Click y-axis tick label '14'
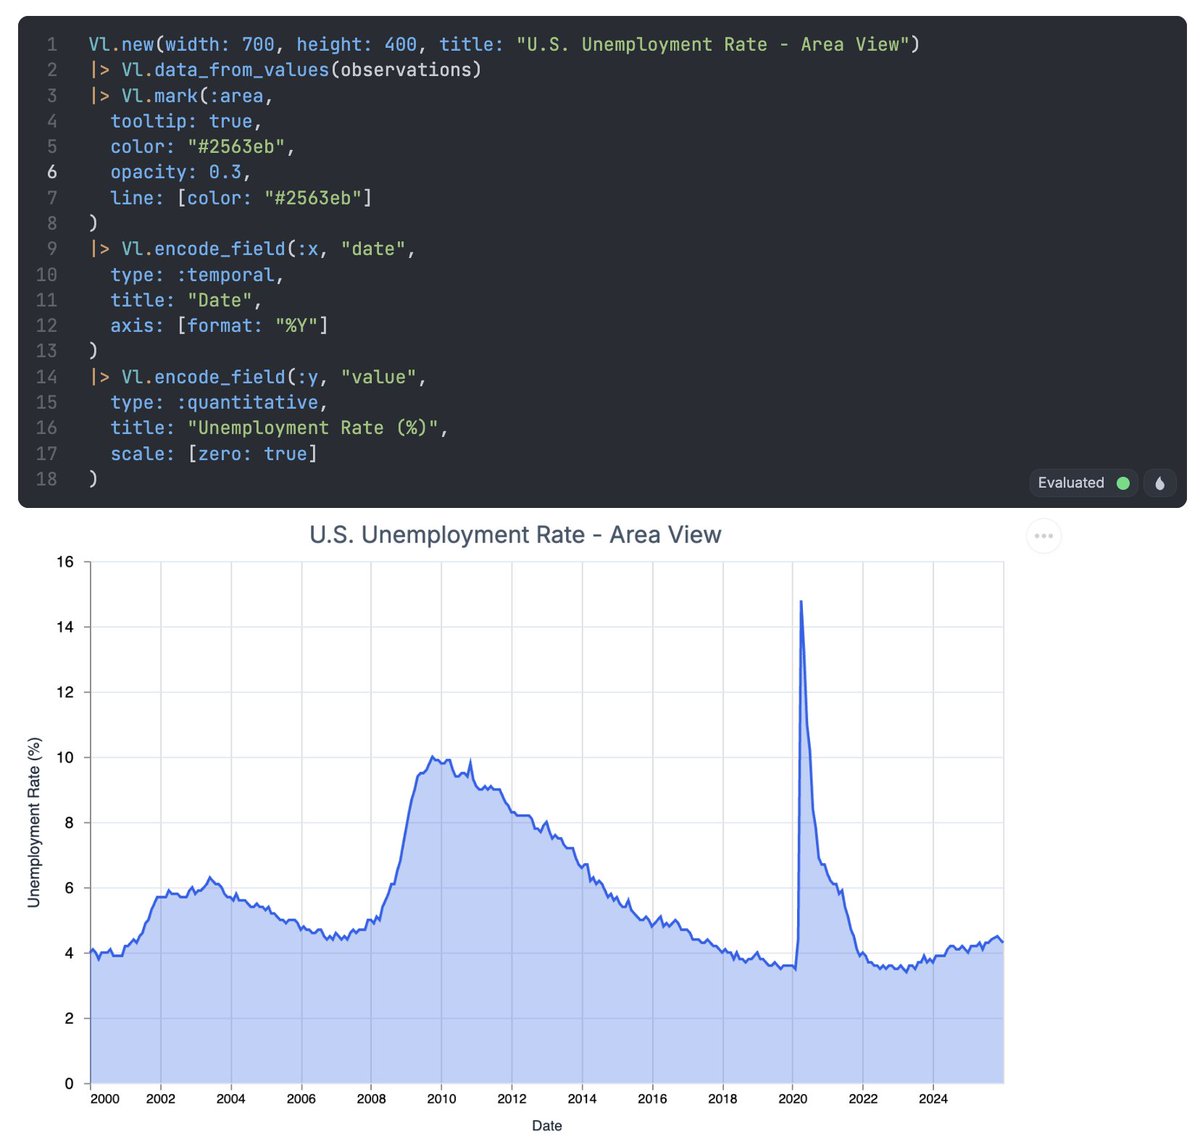This screenshot has height=1142, width=1200. point(66,627)
